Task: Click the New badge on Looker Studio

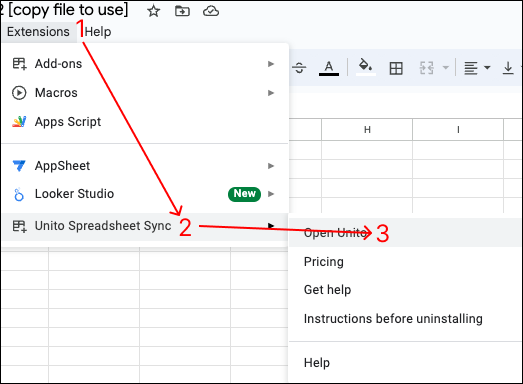Action: point(244,194)
